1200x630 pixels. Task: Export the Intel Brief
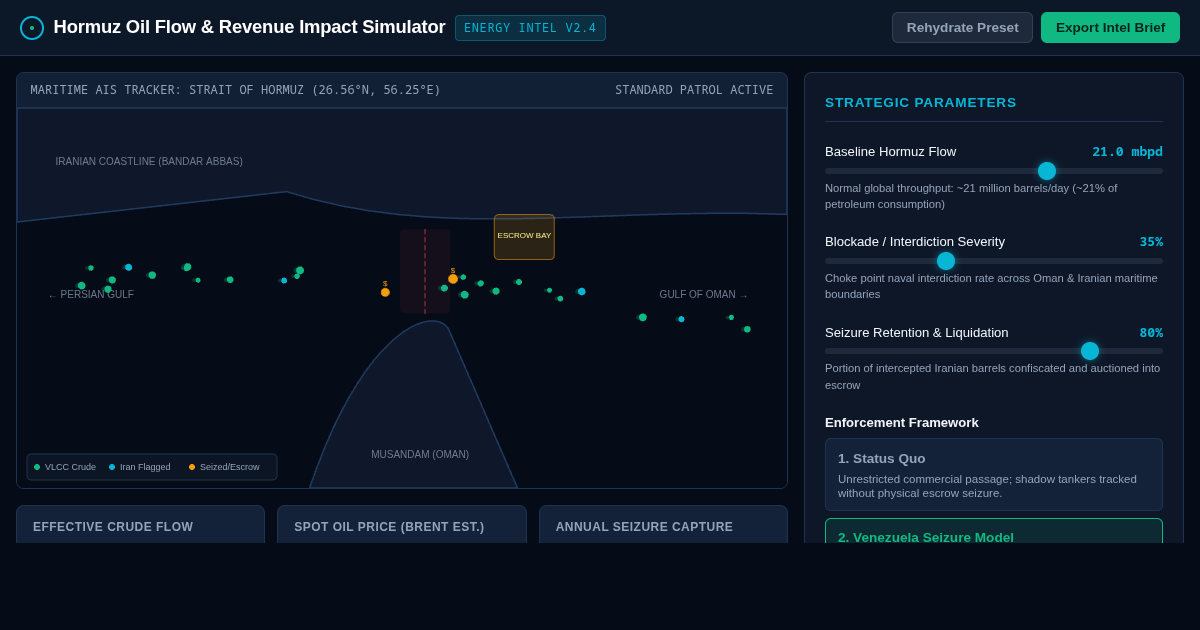coord(1110,27)
